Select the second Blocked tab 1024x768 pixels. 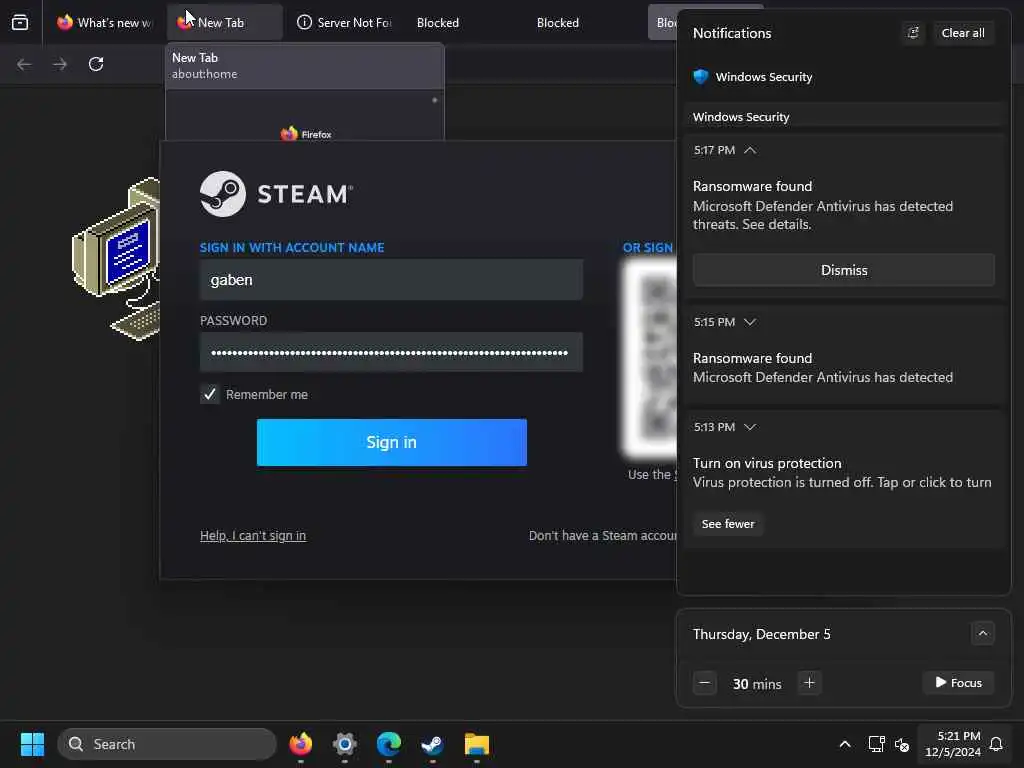click(558, 23)
